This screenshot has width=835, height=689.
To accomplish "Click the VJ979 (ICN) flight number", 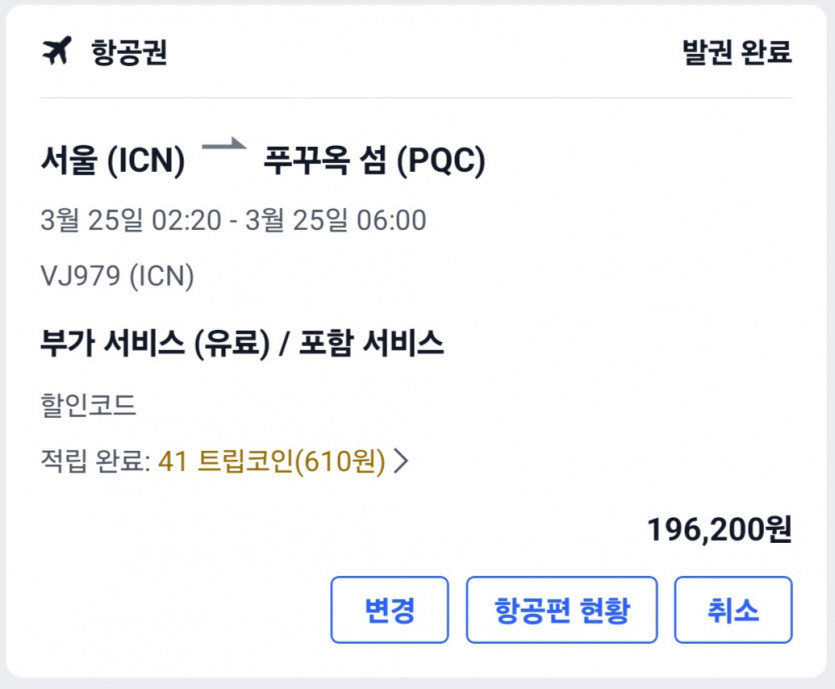I will [117, 276].
